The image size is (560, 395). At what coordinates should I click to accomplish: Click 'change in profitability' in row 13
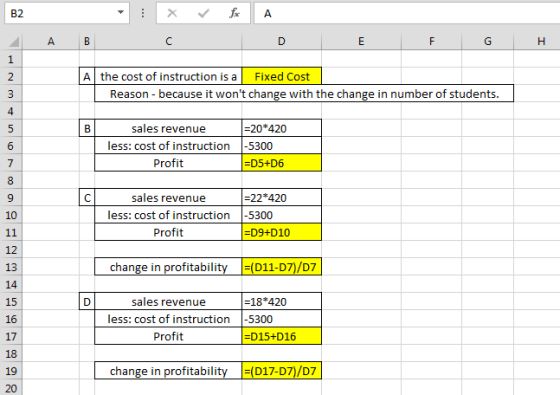tap(168, 267)
